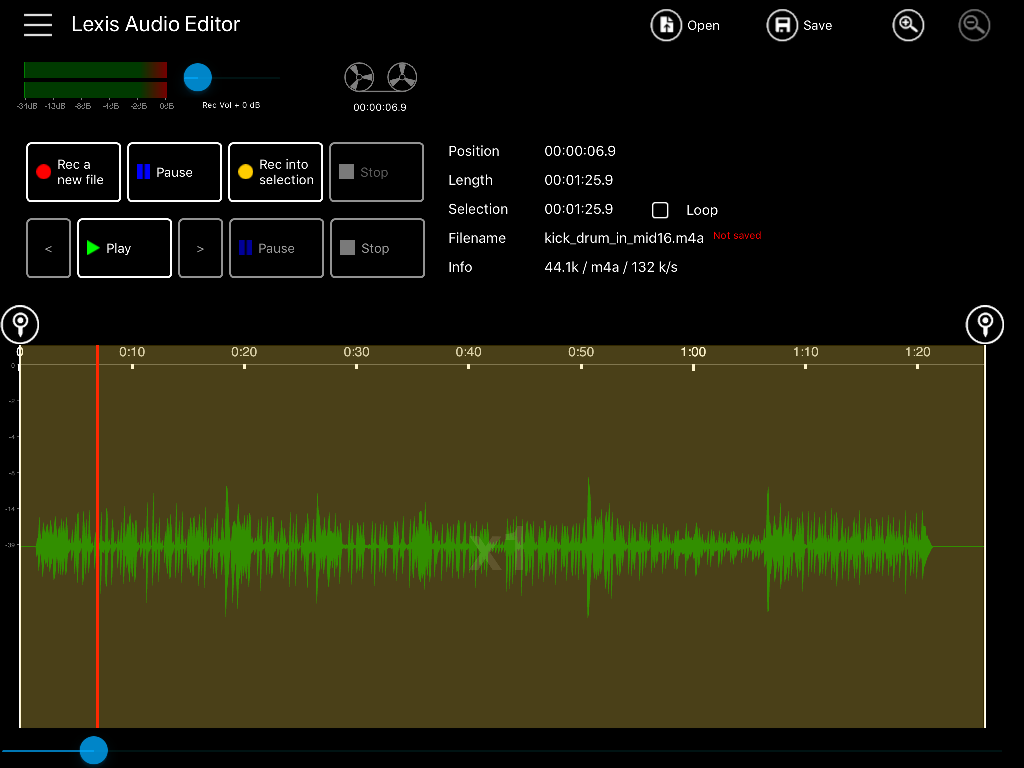This screenshot has width=1024, height=768.
Task: Click the tape reel icon
Action: pos(380,77)
